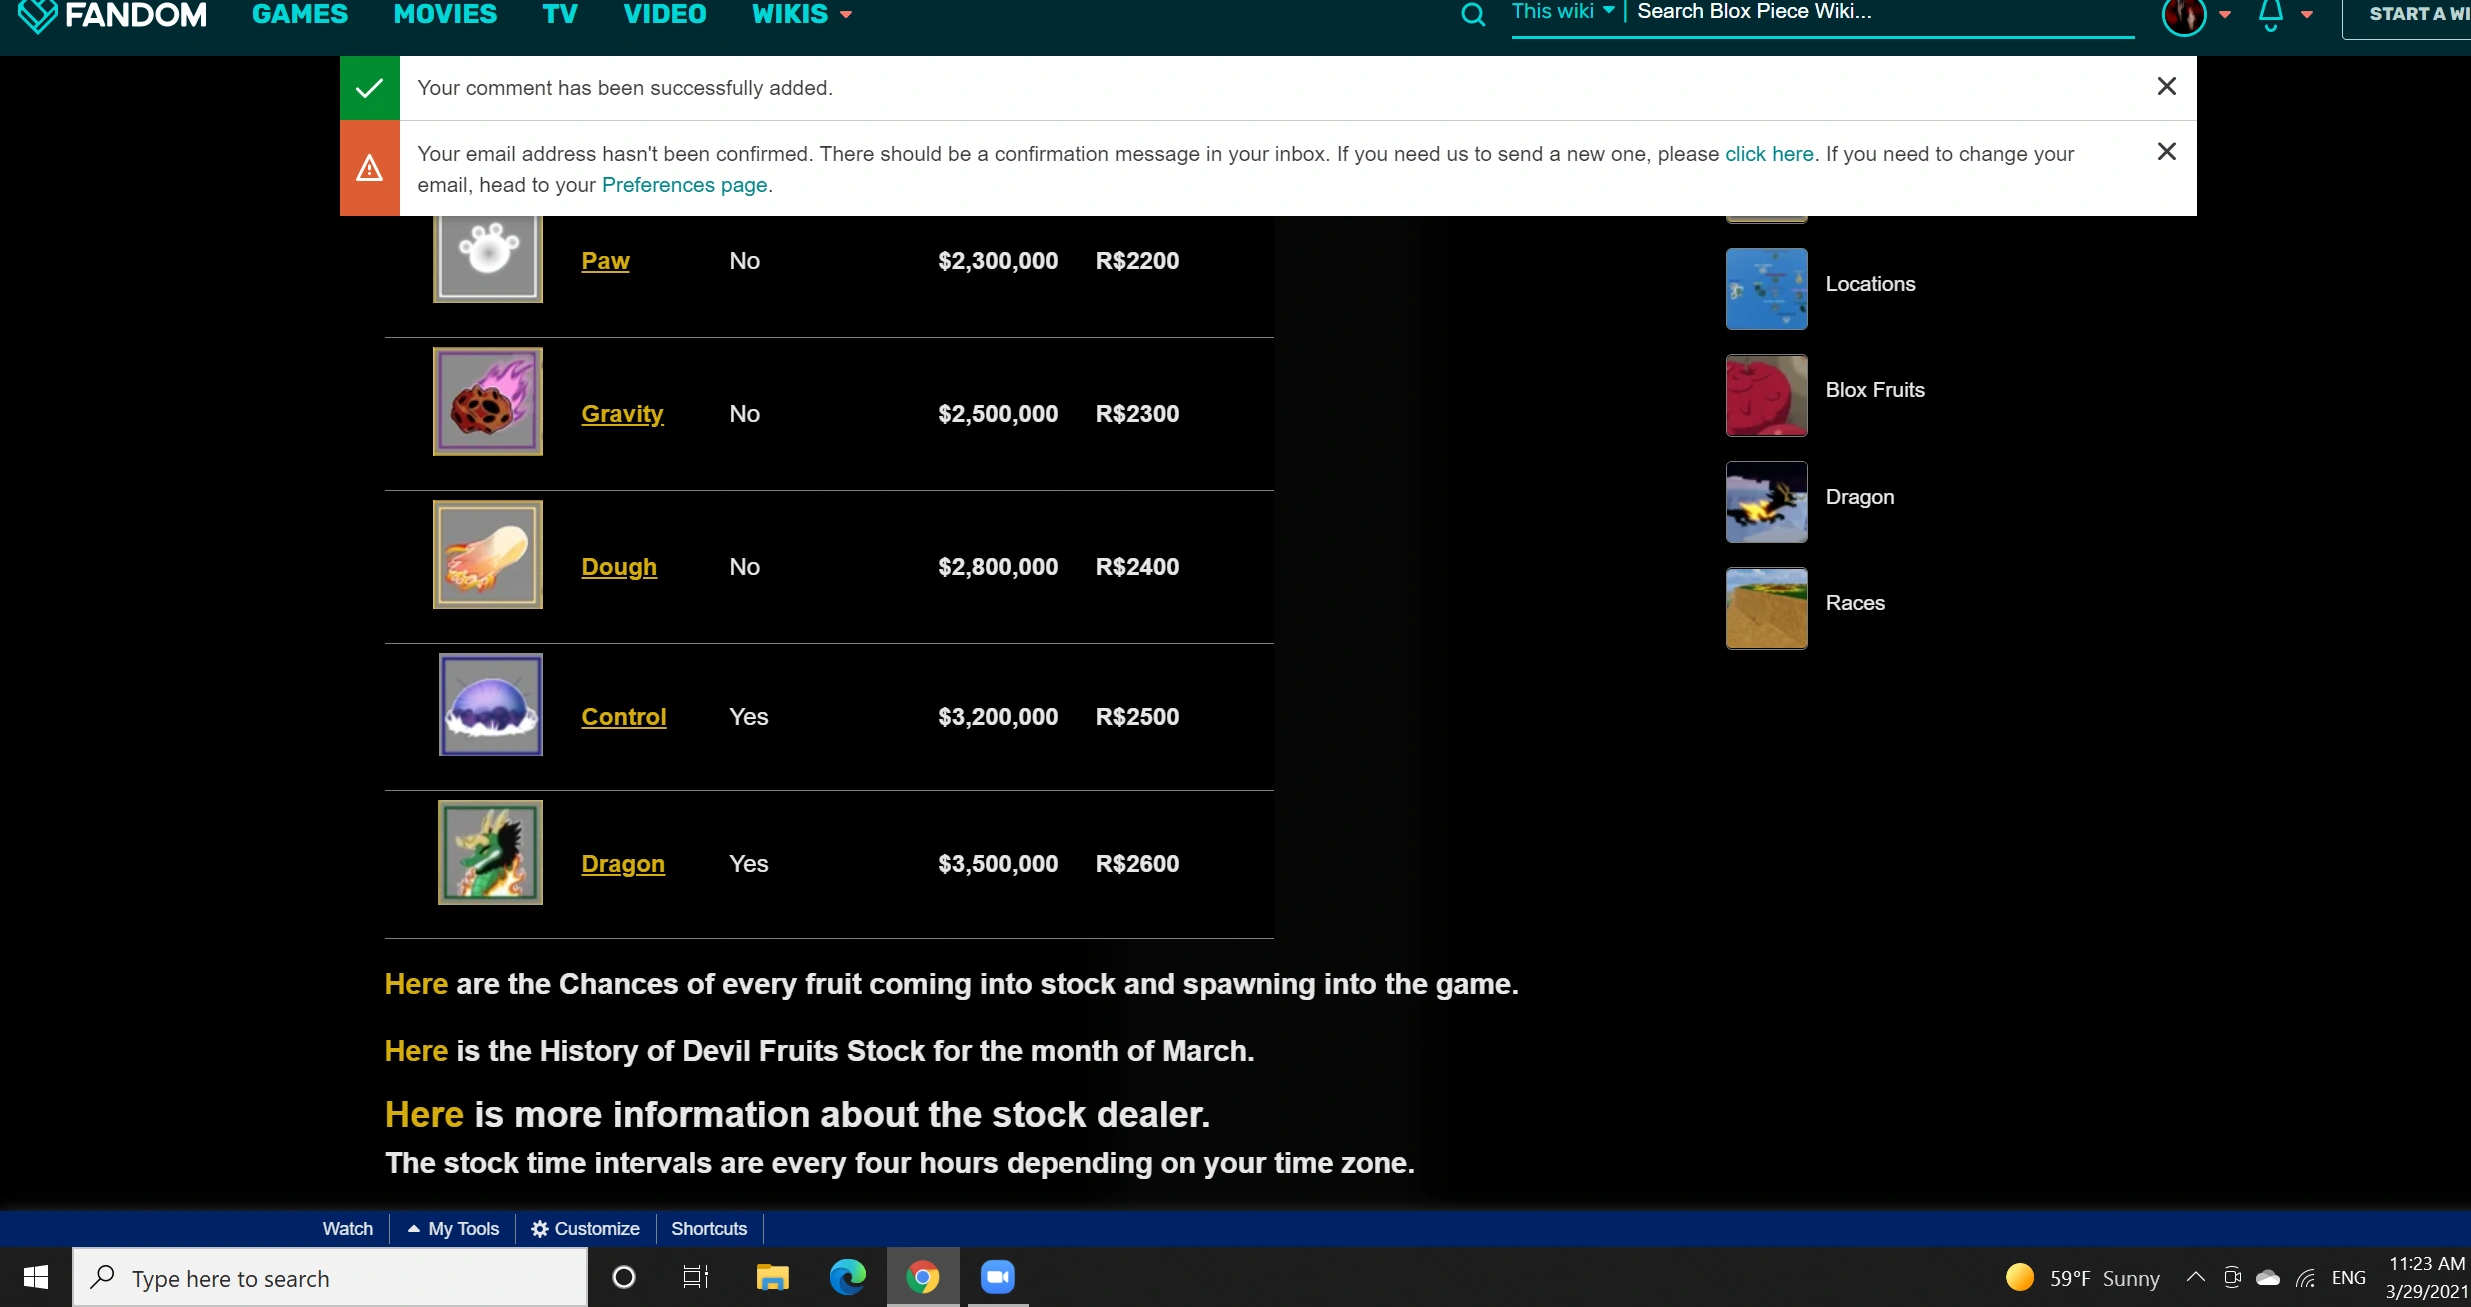
Task: Open Zoom from the taskbar
Action: click(x=997, y=1277)
